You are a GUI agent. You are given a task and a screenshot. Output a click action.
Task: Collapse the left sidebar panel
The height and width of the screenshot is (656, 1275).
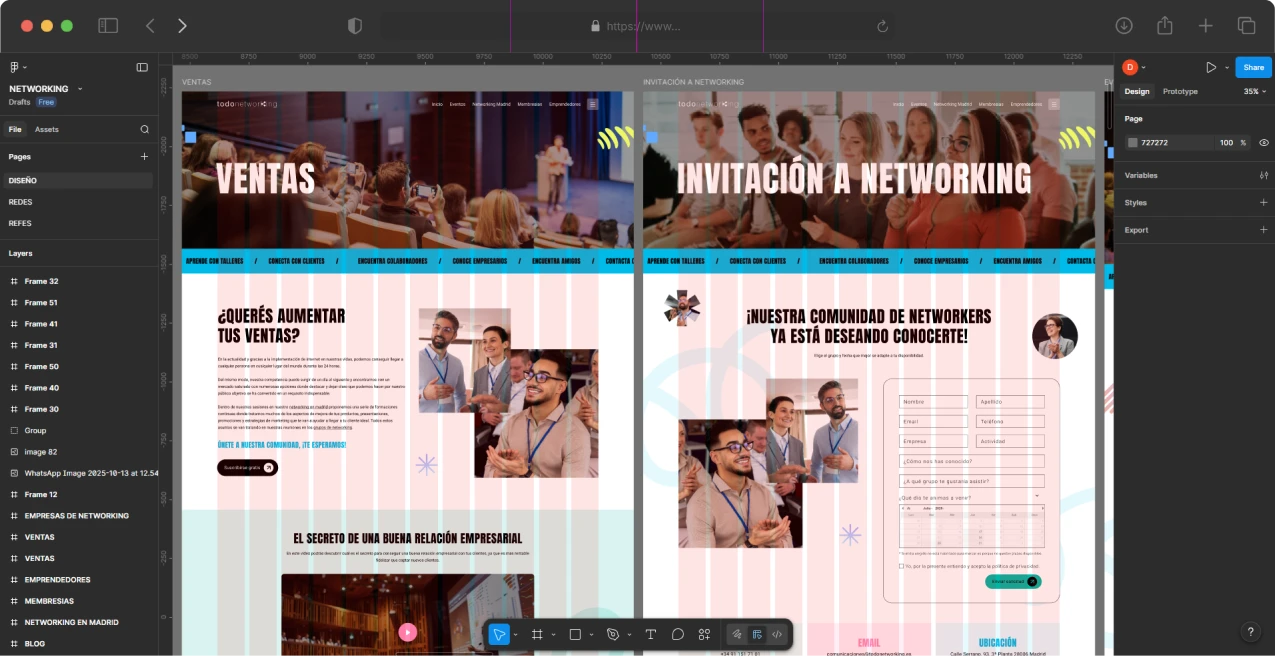tap(142, 67)
